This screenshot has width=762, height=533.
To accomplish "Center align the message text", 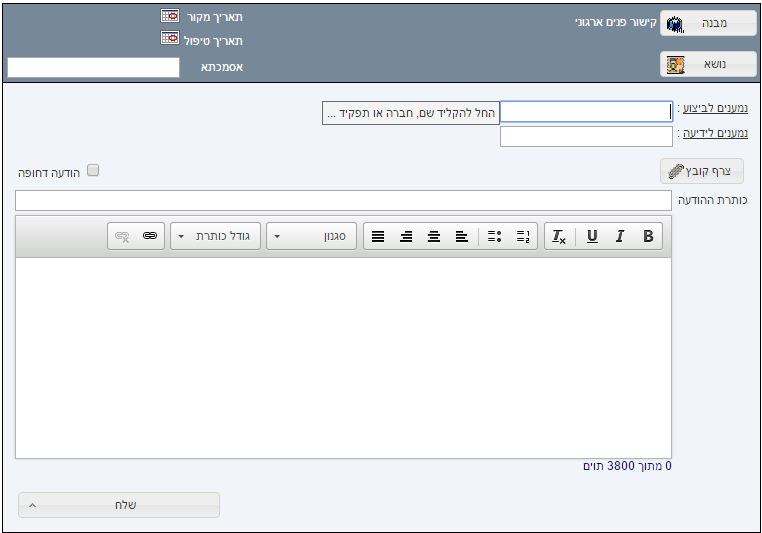I will pos(434,237).
